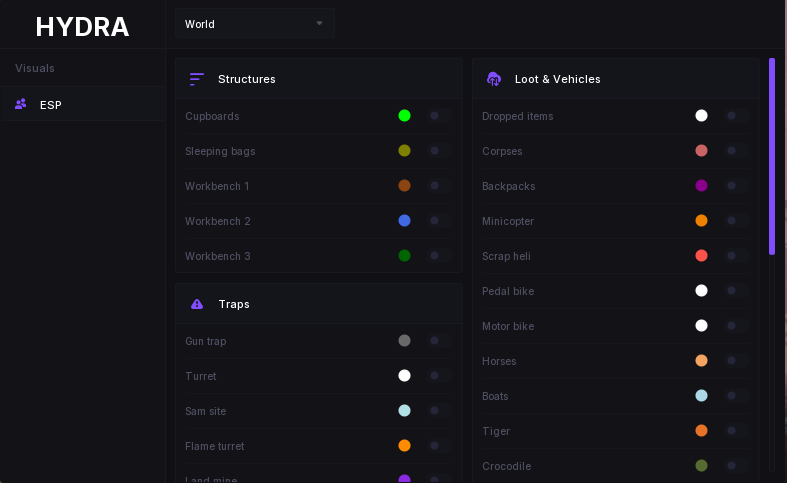This screenshot has width=787, height=483.
Task: Toggle Sam site switch
Action: 439,411
